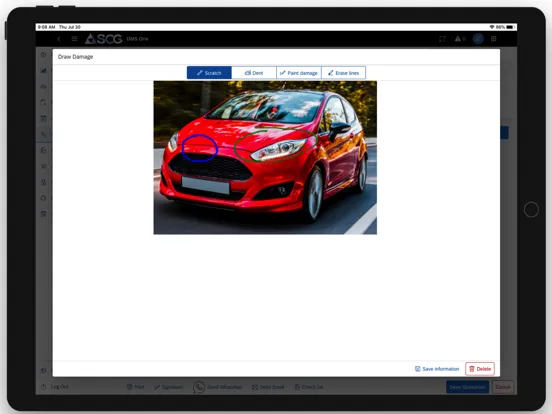This screenshot has width=552, height=414.
Task: Tap the red car photo canvas
Action: point(265,158)
